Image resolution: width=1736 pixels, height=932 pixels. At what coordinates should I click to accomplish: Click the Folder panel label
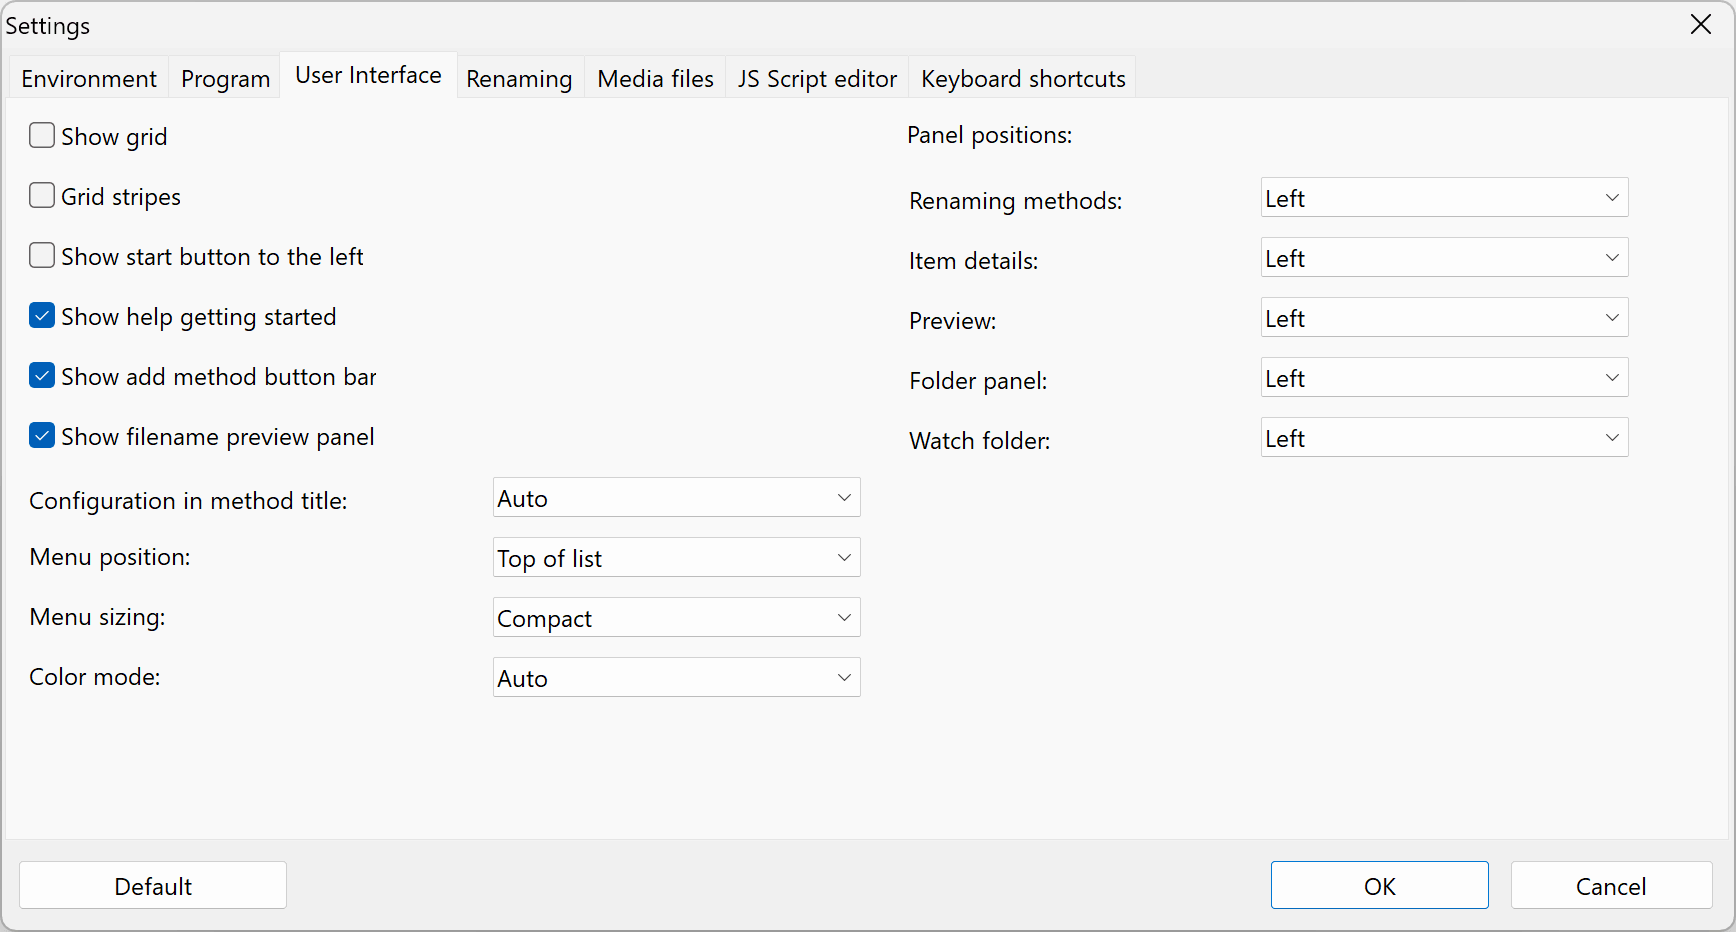point(978,381)
